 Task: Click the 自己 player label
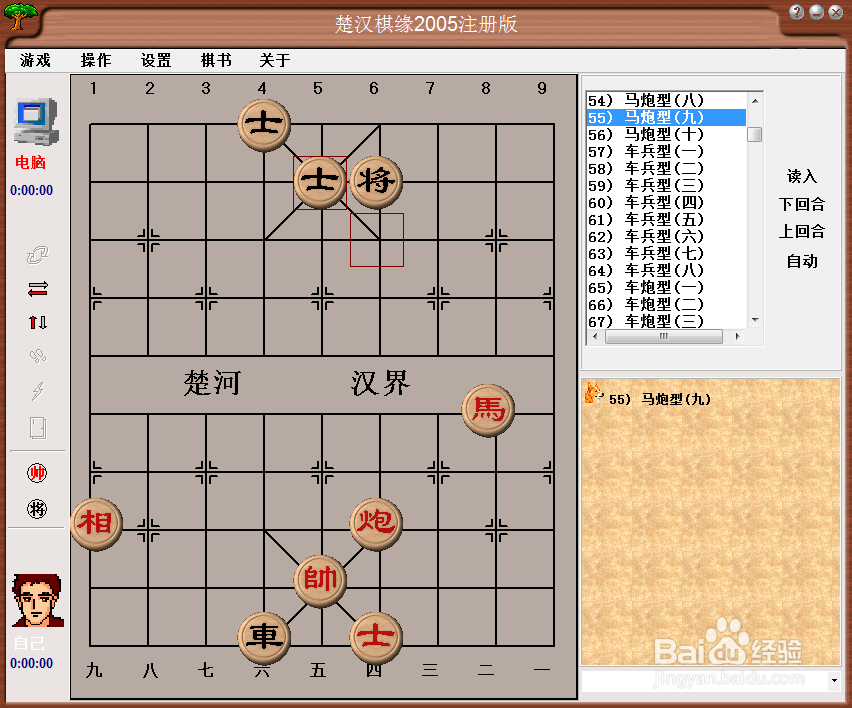point(29,643)
